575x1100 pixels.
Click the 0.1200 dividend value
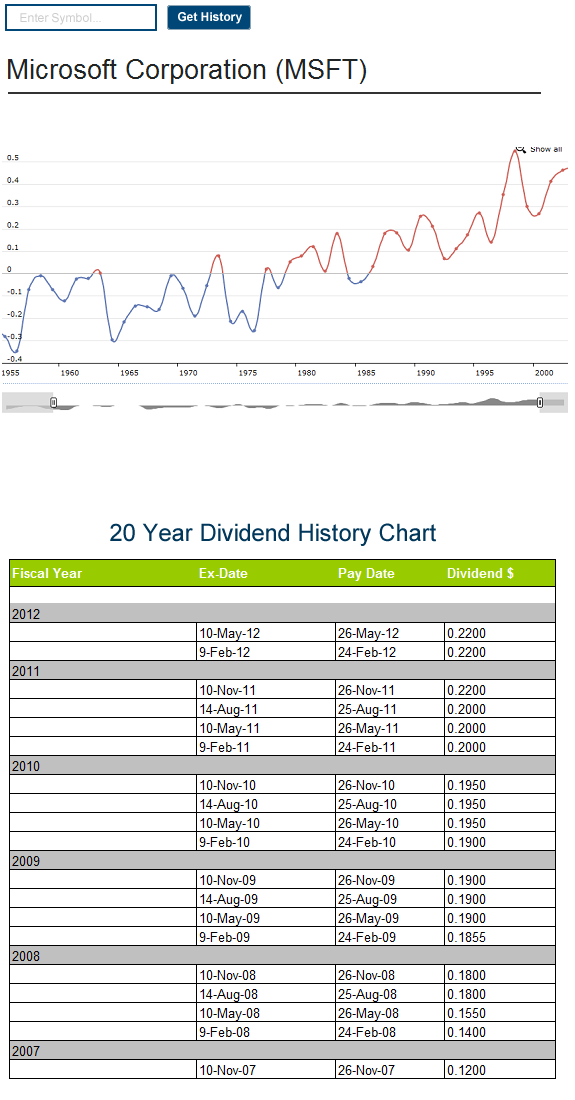[500, 1068]
